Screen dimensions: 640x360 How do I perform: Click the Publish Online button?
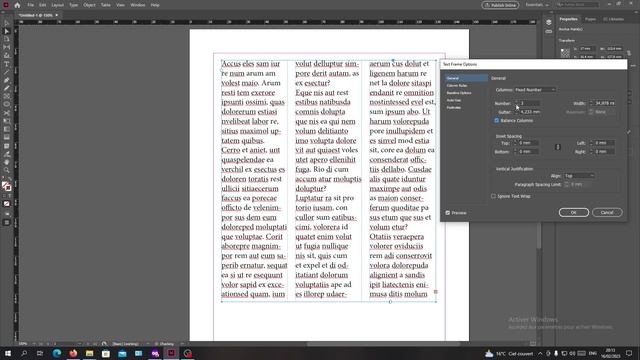tap(500, 5)
